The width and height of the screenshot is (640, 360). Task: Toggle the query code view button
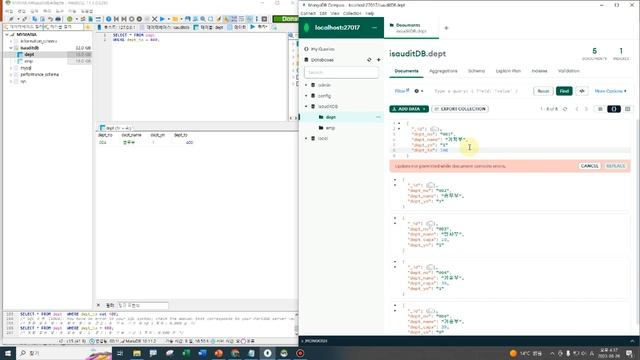coord(582,91)
